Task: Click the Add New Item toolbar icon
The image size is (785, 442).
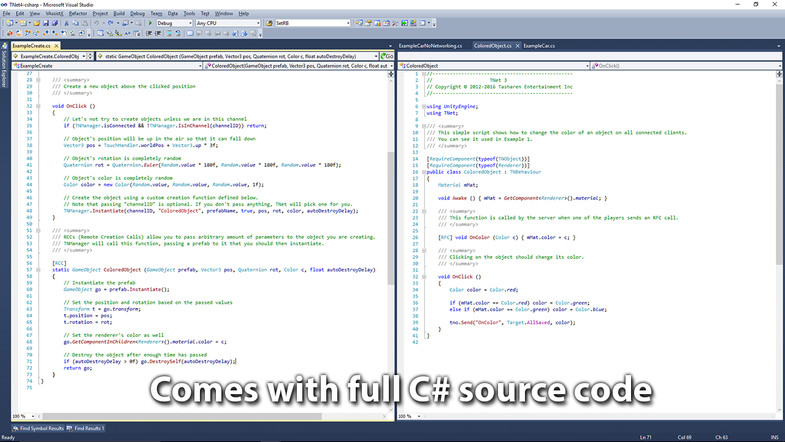Action: [23, 23]
